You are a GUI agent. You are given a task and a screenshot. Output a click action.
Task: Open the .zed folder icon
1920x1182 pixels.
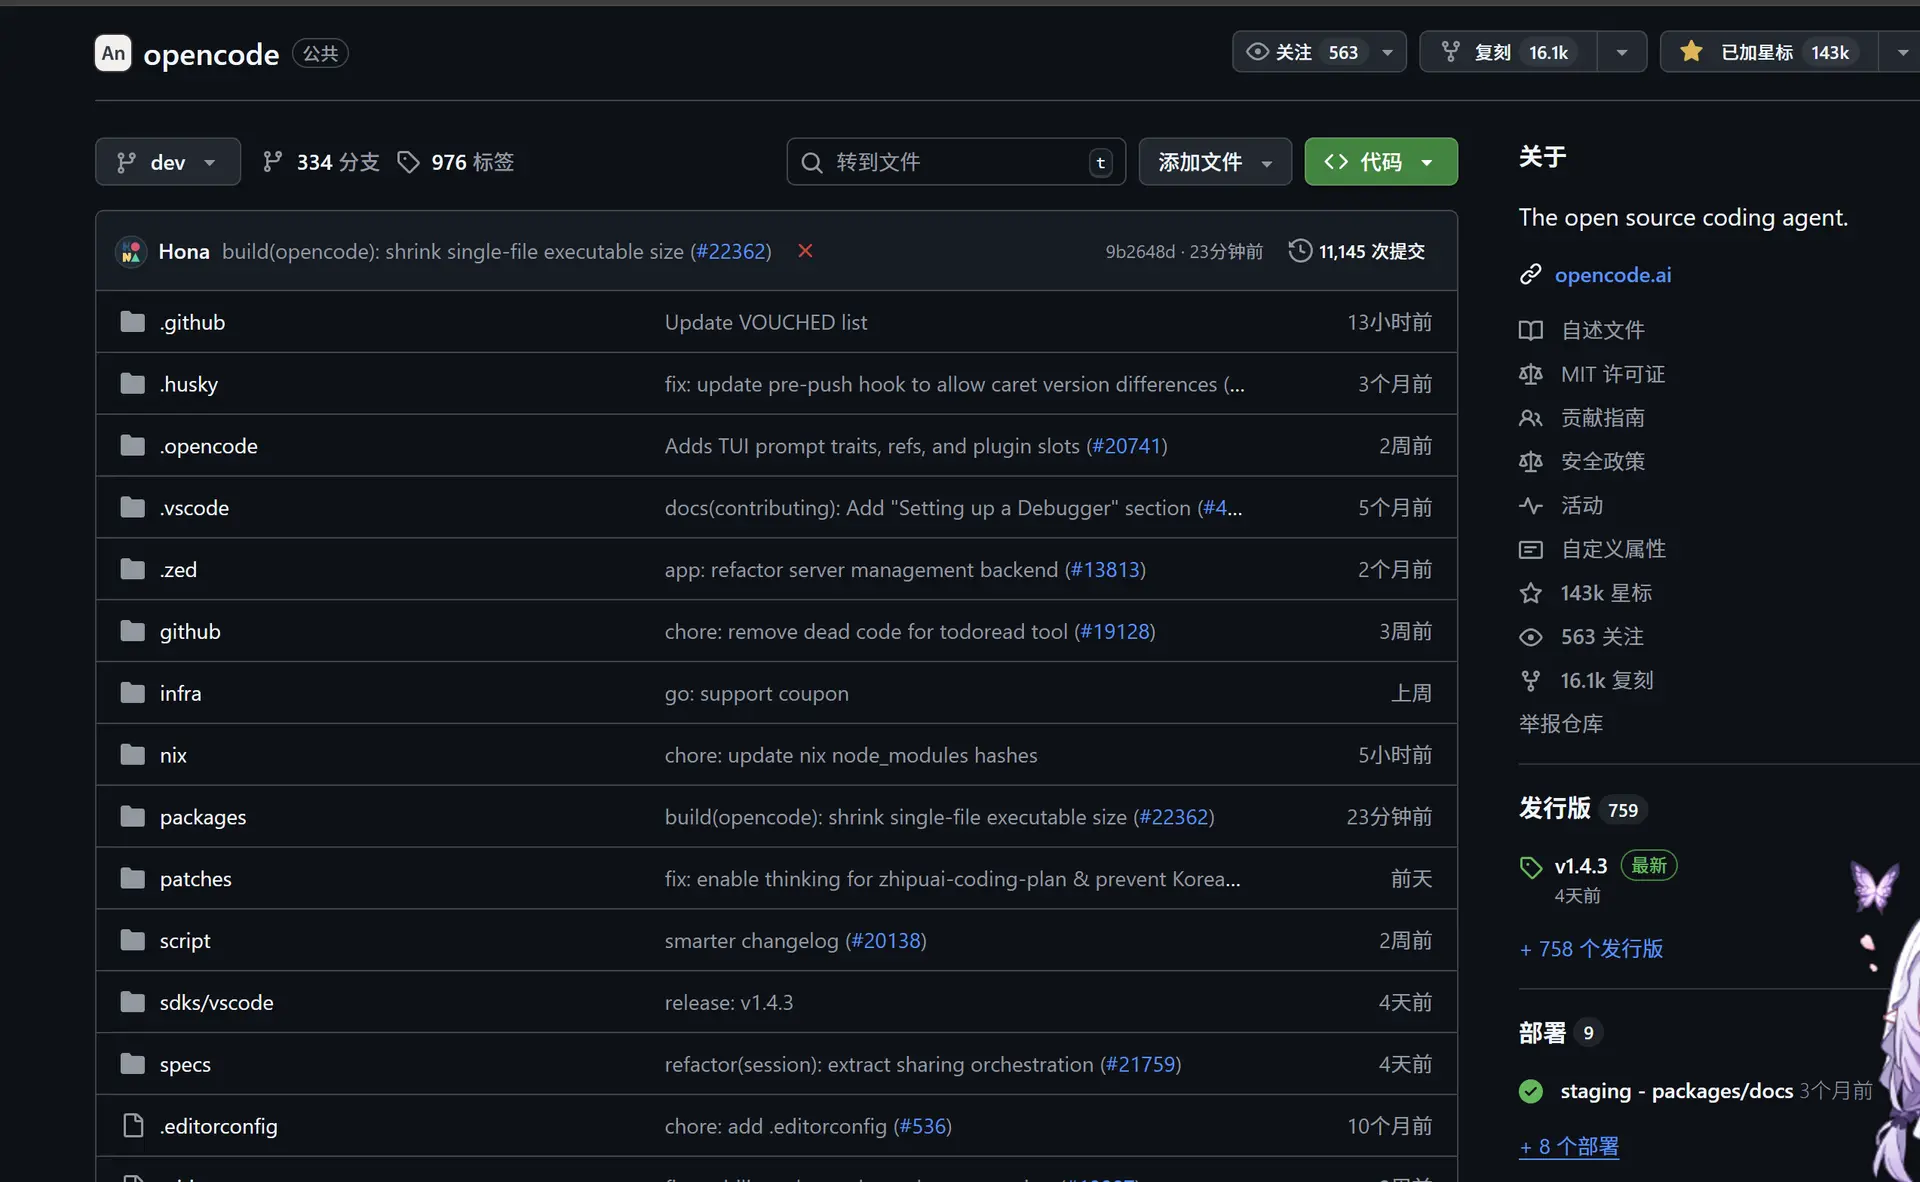[133, 570]
